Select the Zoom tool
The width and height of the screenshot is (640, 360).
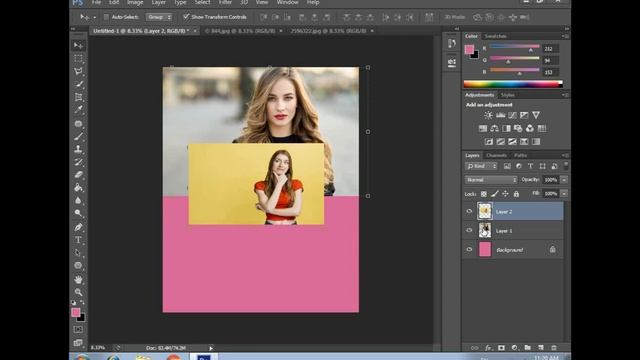[78, 292]
